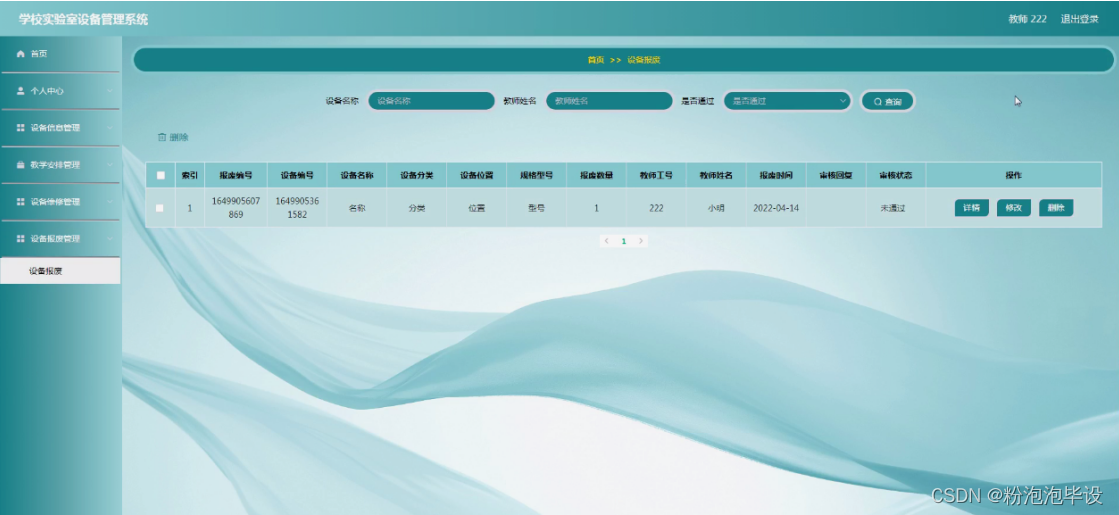This screenshot has height=515, width=1119.
Task: Go to previous page arrow
Action: pyautogui.click(x=607, y=241)
